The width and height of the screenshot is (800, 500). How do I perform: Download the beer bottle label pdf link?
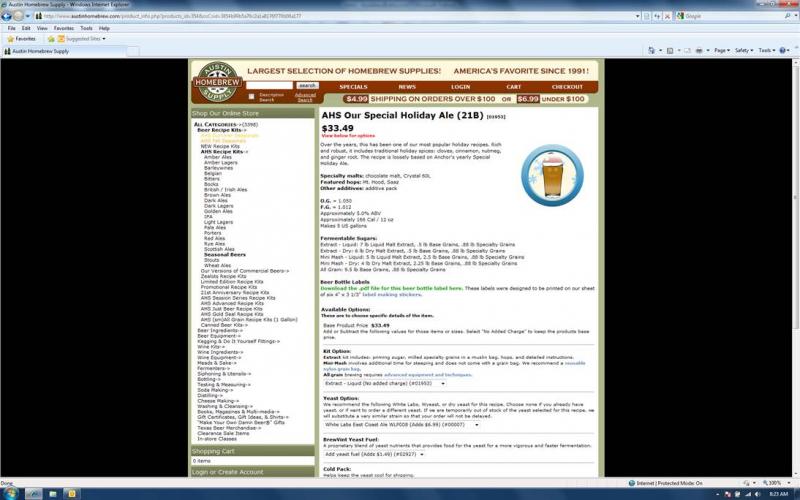(391, 288)
